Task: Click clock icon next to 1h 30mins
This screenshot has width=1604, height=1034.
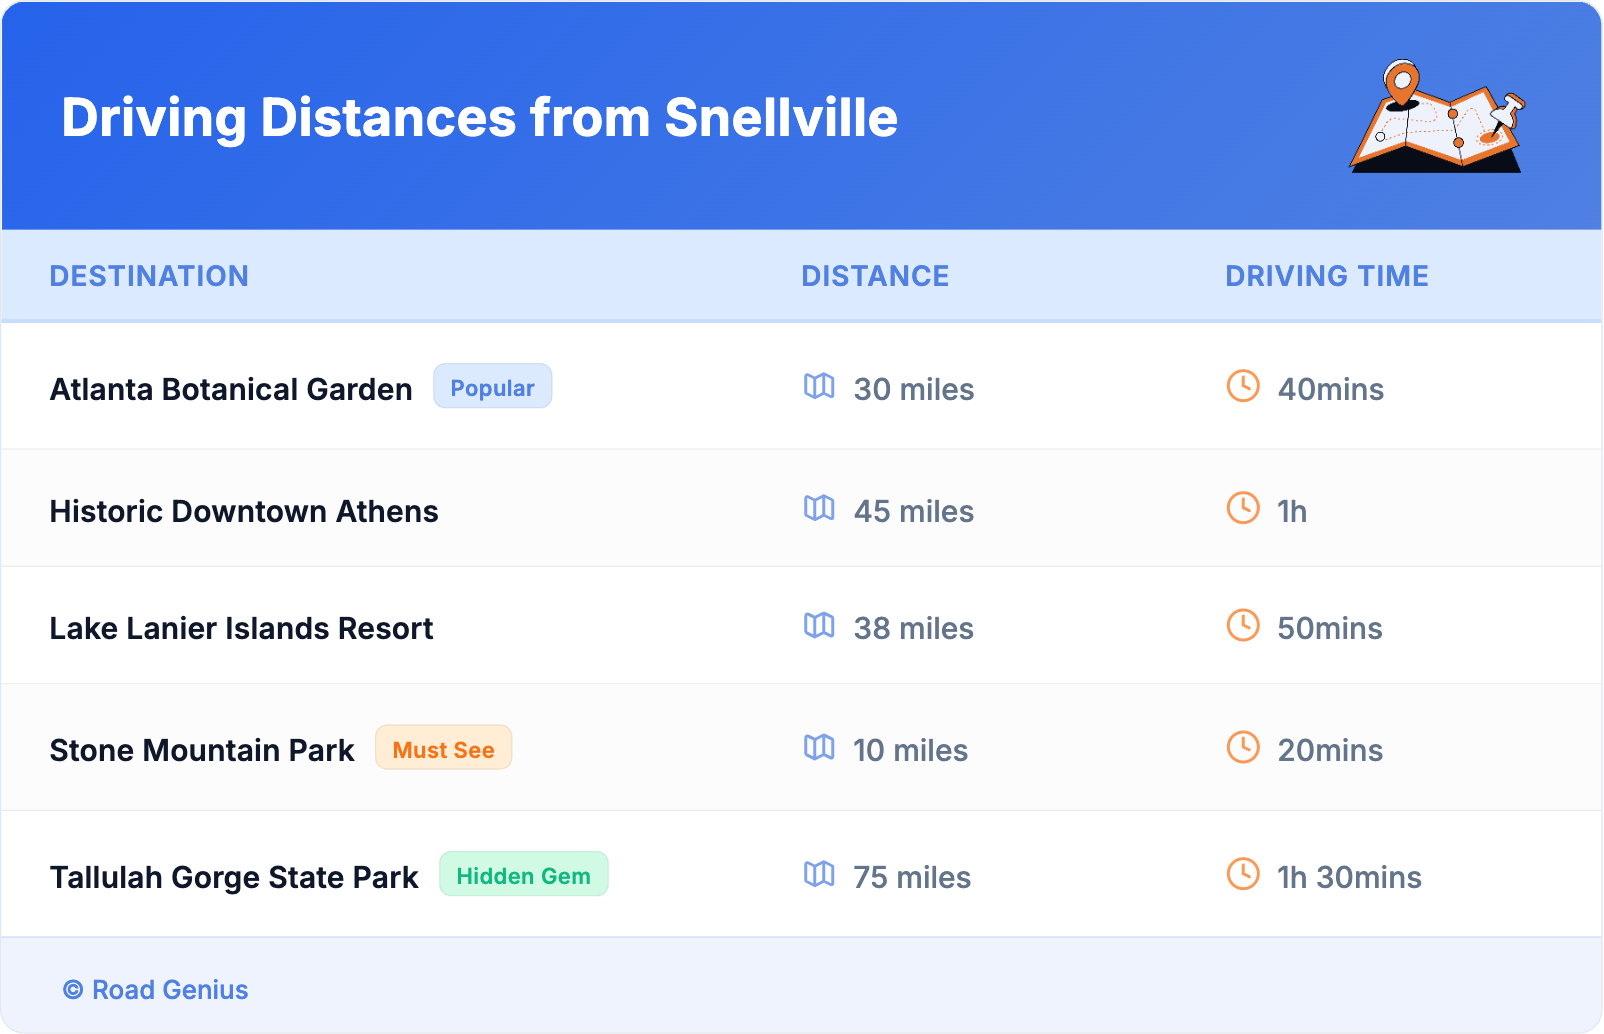Action: (1243, 874)
